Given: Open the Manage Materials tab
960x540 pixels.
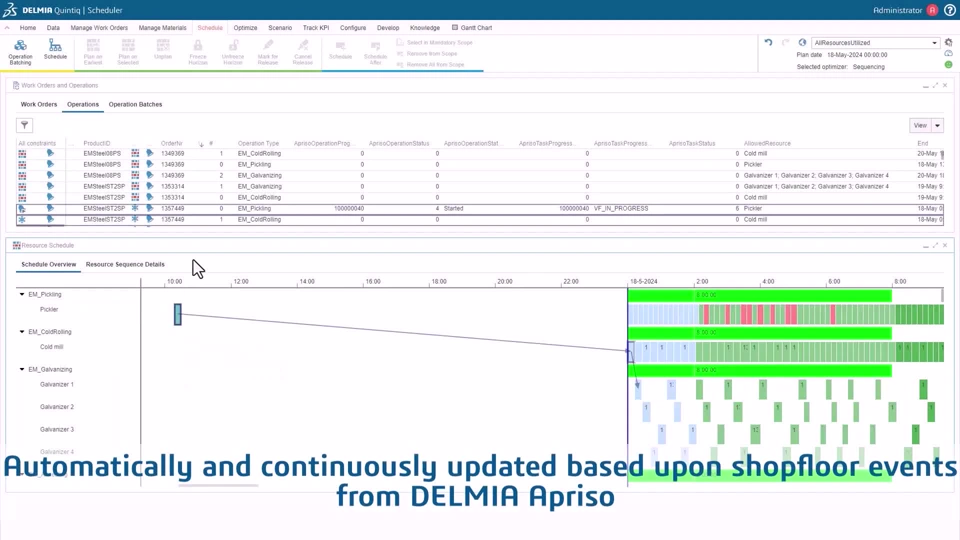Looking at the screenshot, I should point(162,28).
